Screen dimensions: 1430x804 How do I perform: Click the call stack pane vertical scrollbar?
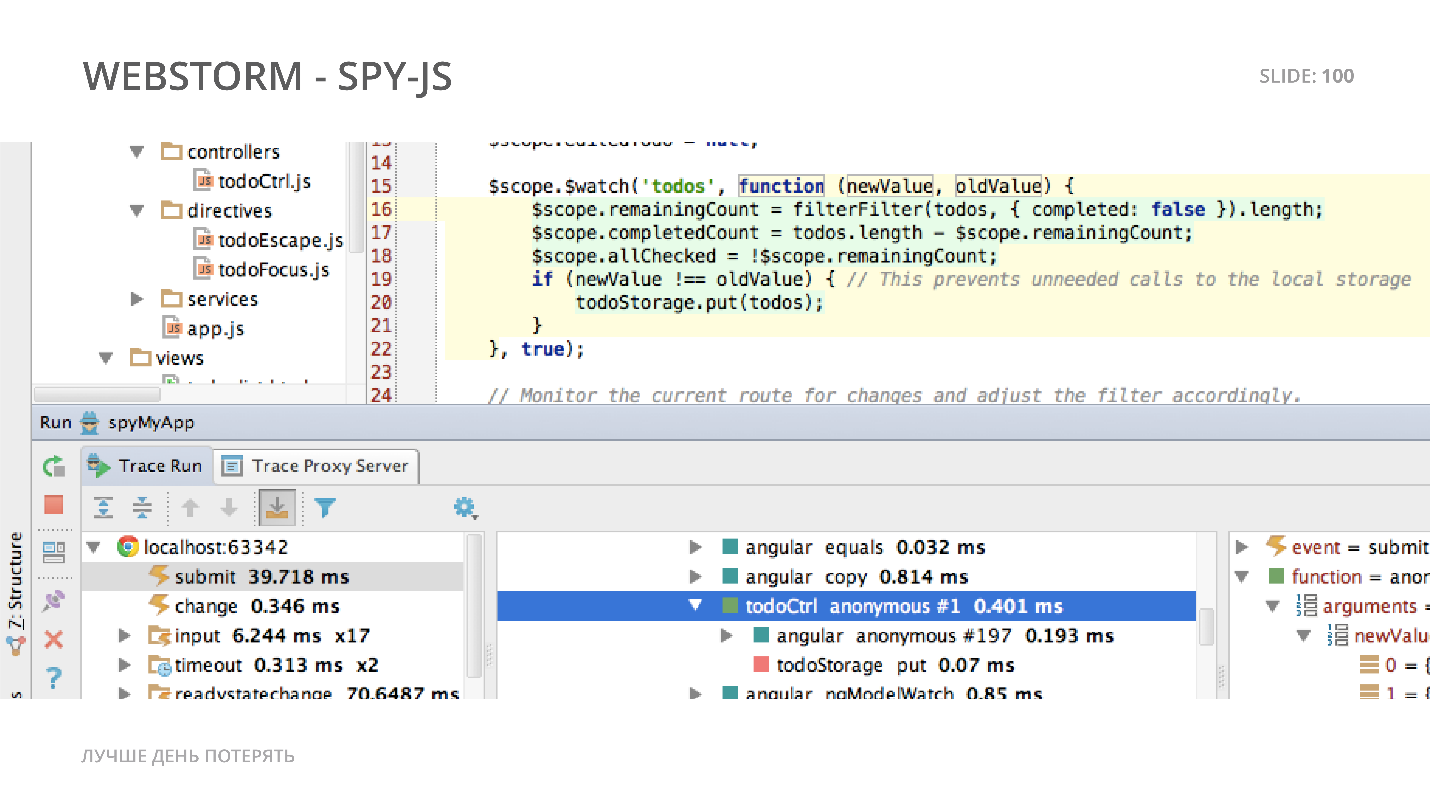[x=1205, y=626]
